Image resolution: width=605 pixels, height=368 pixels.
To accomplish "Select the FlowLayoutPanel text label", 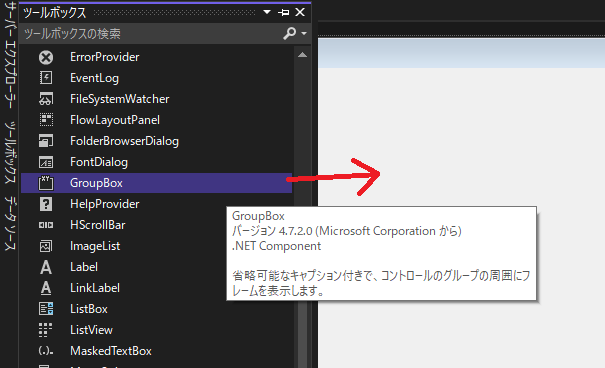I will [115, 120].
